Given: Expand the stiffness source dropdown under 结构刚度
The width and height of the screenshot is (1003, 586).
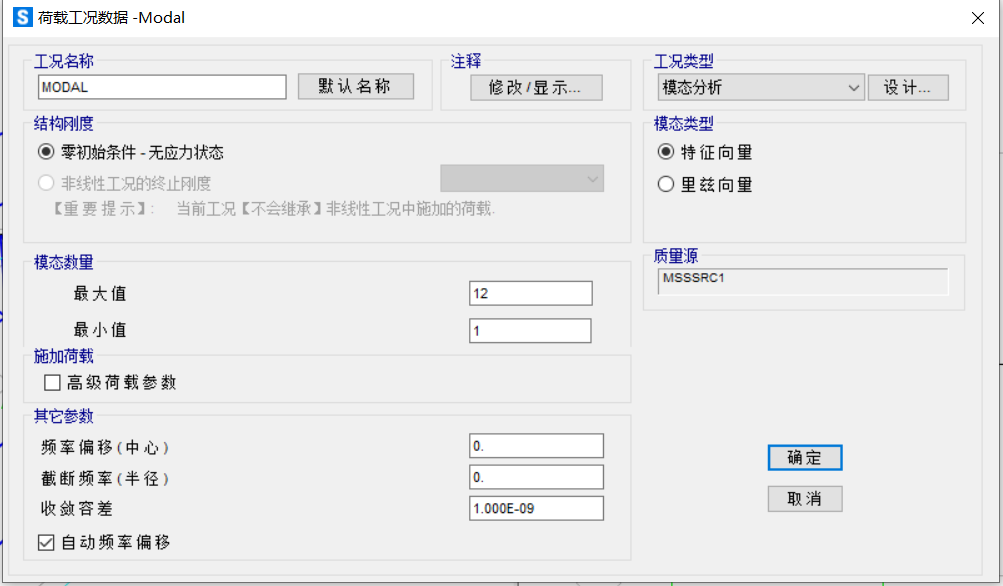Looking at the screenshot, I should coord(597,178).
